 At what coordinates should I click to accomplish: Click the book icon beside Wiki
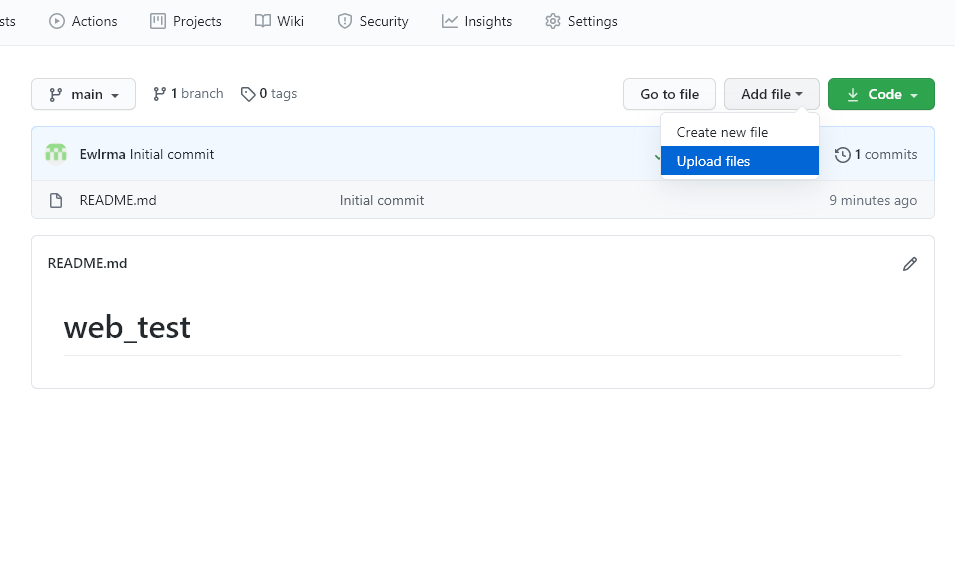pos(263,21)
